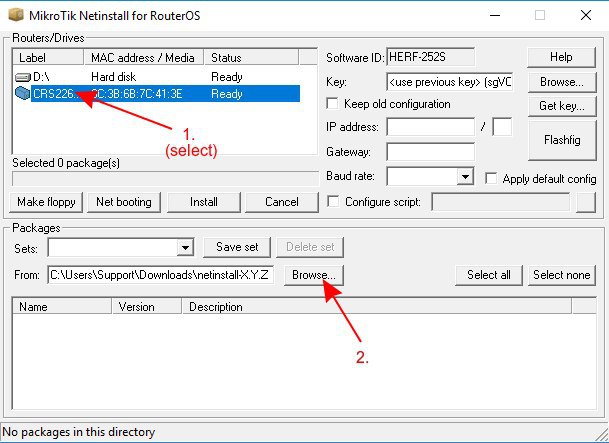
Task: Click the Key input field
Action: (x=449, y=82)
